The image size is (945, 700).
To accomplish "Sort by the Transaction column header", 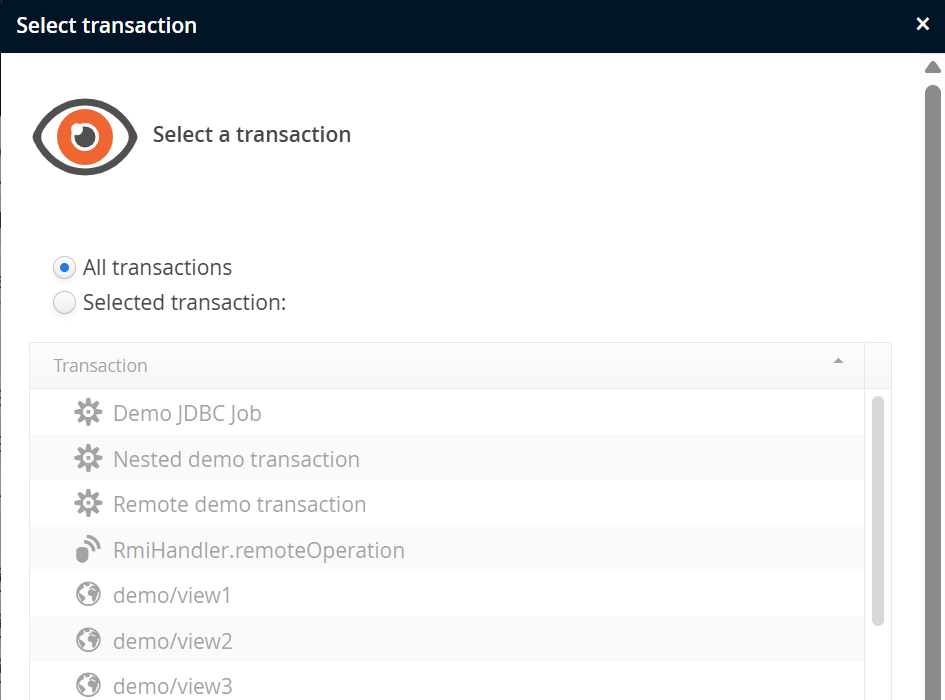I will [100, 366].
